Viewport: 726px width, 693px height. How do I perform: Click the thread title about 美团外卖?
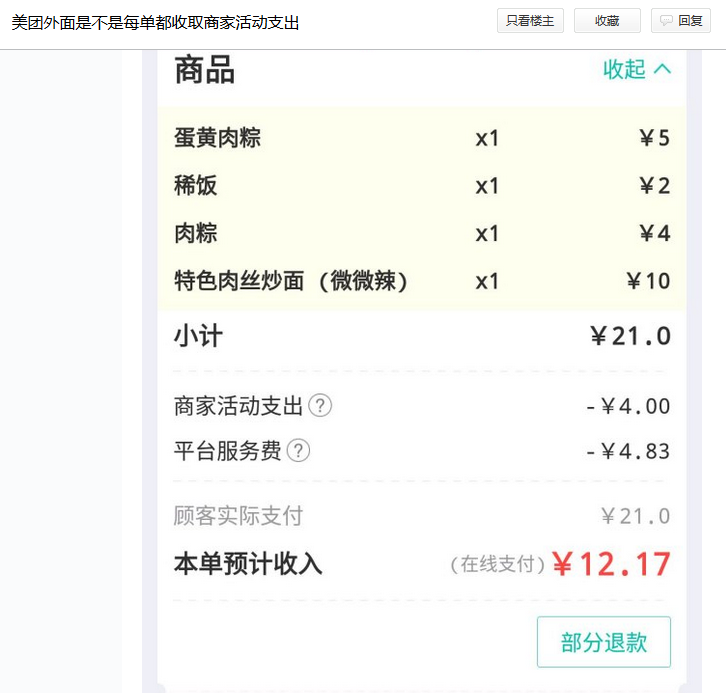point(155,22)
